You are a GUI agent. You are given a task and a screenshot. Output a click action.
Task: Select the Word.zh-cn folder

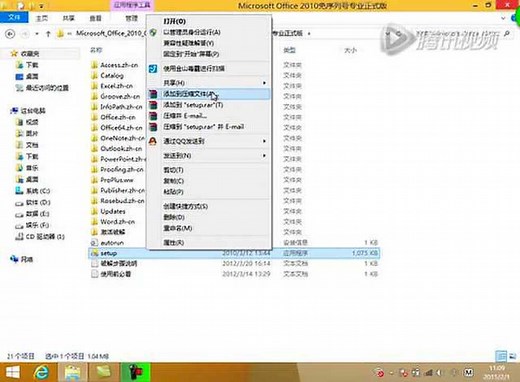point(117,222)
